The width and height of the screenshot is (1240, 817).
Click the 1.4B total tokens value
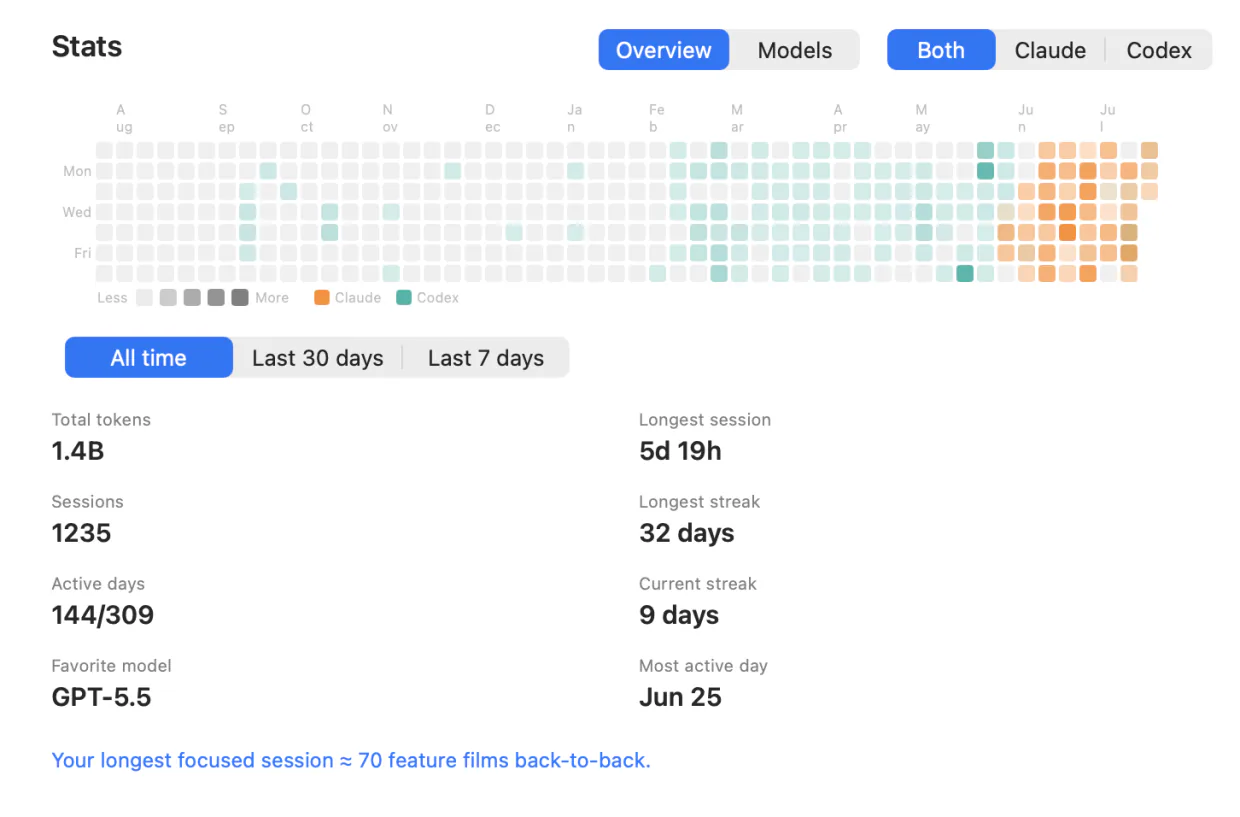click(78, 451)
